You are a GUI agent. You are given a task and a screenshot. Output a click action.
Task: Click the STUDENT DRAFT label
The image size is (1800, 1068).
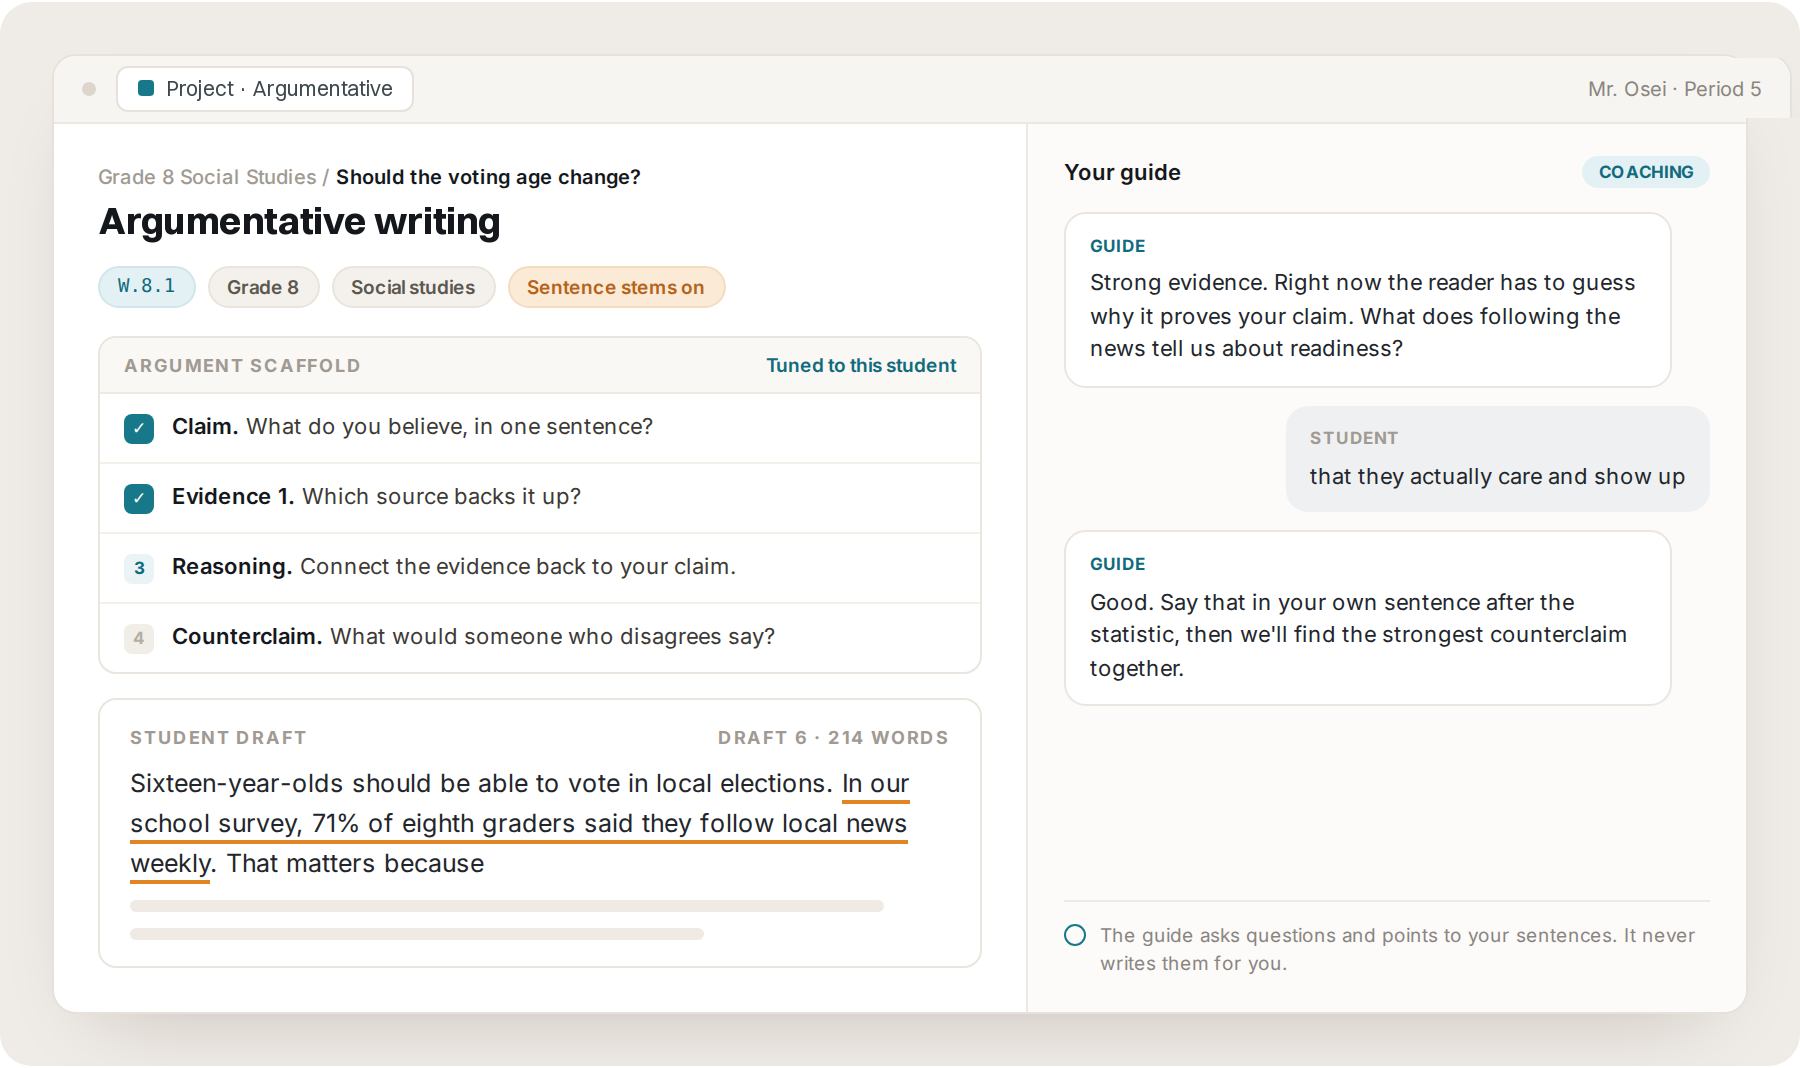pyautogui.click(x=218, y=738)
